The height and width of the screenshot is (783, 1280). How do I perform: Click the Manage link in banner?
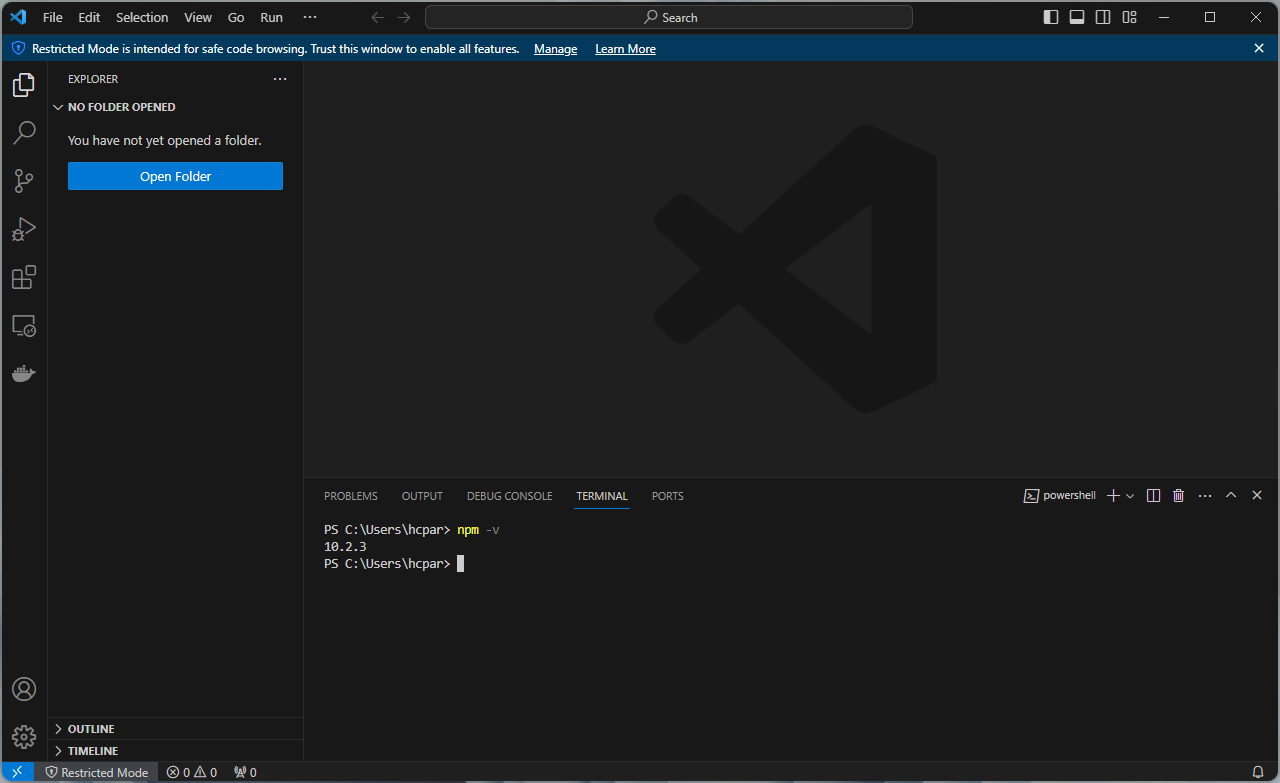coord(555,49)
